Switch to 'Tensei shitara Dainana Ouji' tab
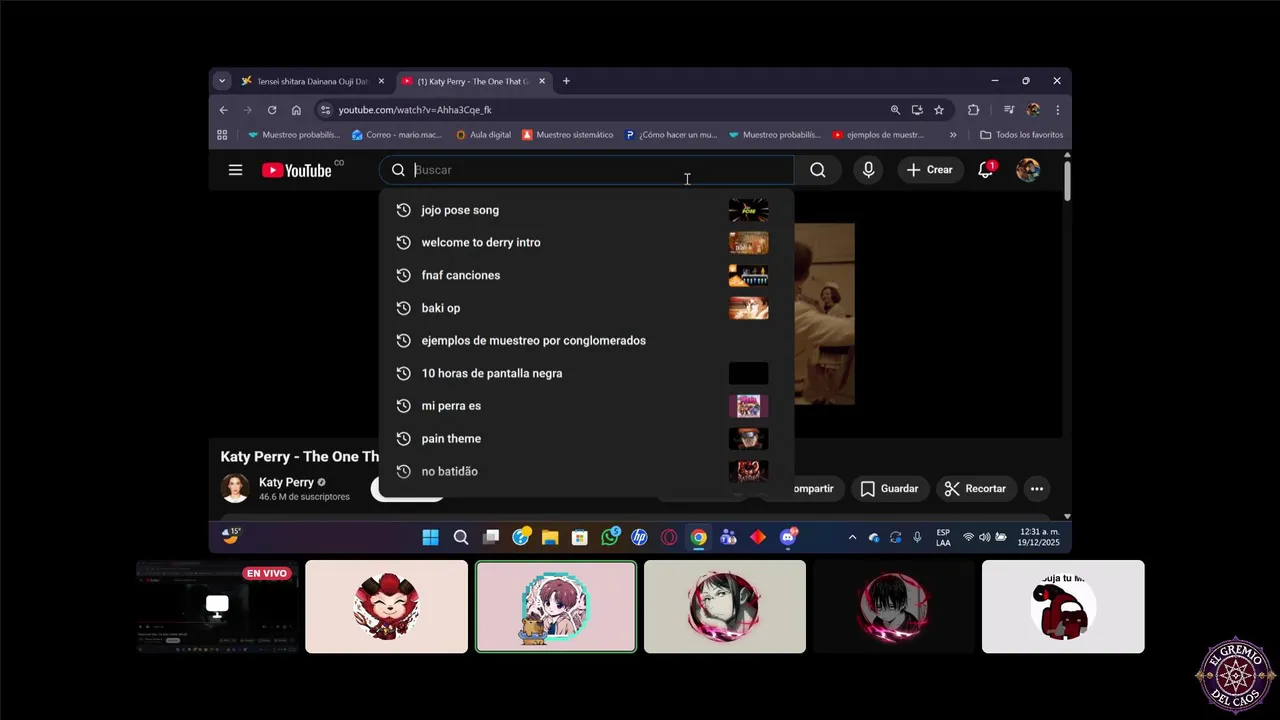The height and width of the screenshot is (720, 1280). coord(313,81)
